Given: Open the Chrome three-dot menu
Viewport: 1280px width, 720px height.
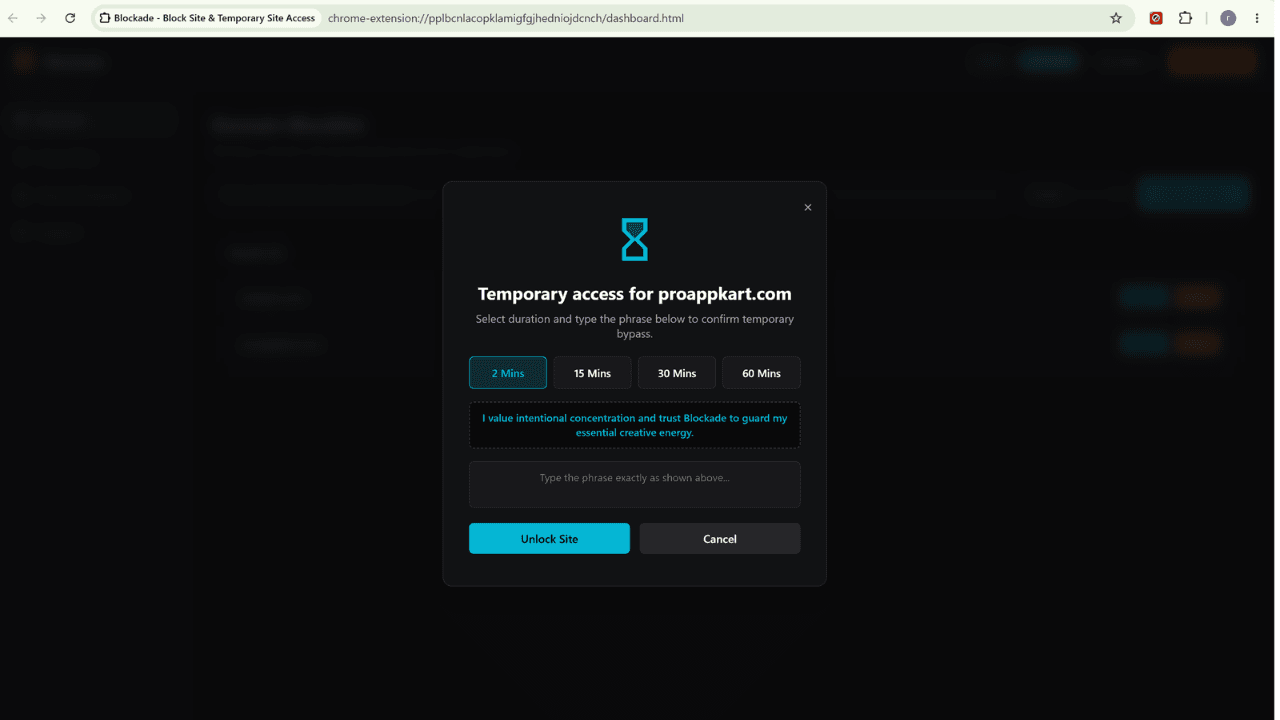Looking at the screenshot, I should click(x=1257, y=18).
